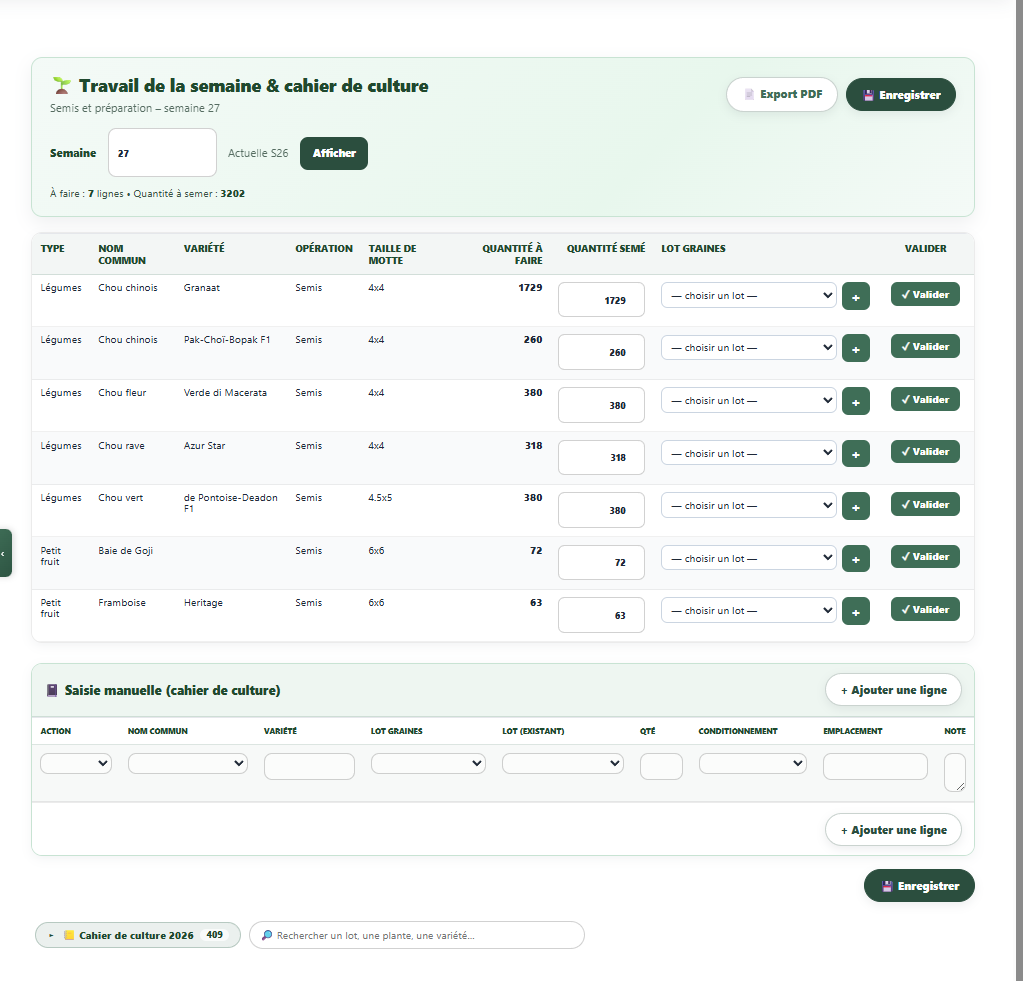Click plus button on Pak-Choï-Bopak F1 row
This screenshot has width=1023, height=981.
[855, 348]
